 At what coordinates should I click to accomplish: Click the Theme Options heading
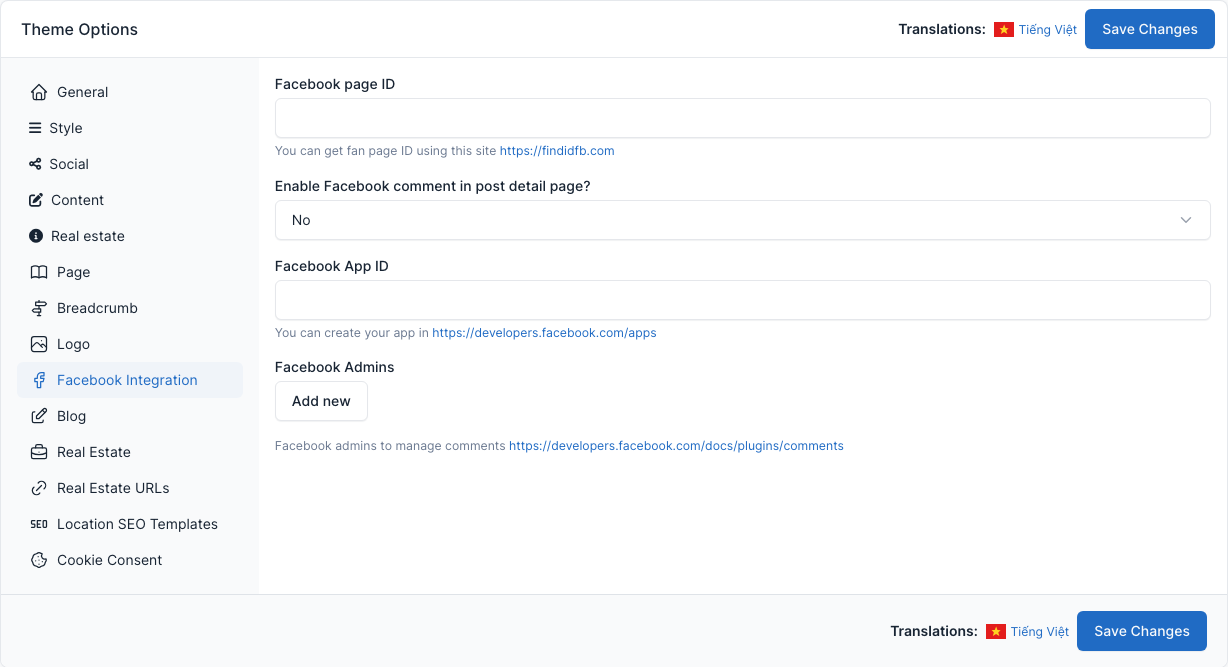click(x=80, y=29)
